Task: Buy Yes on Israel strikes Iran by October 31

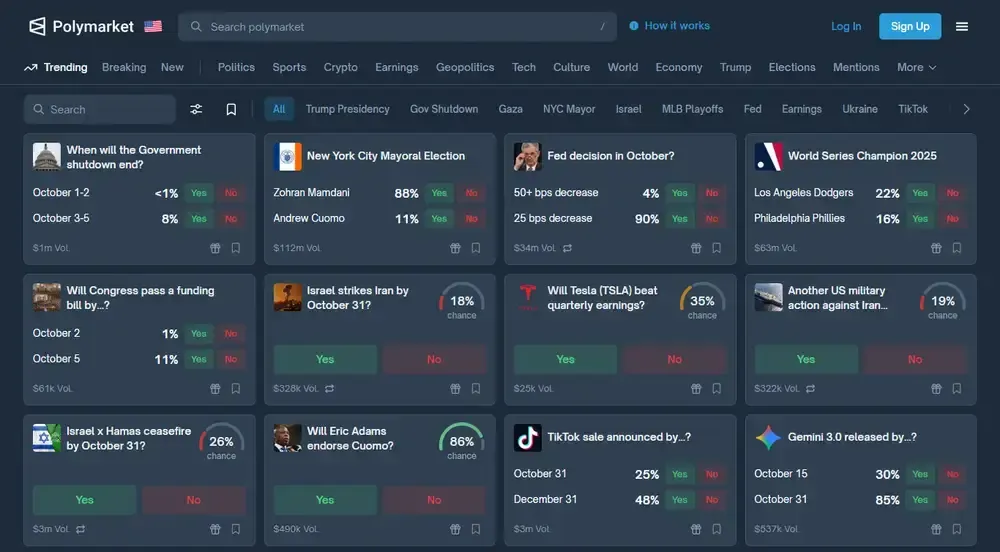Action: tap(325, 360)
